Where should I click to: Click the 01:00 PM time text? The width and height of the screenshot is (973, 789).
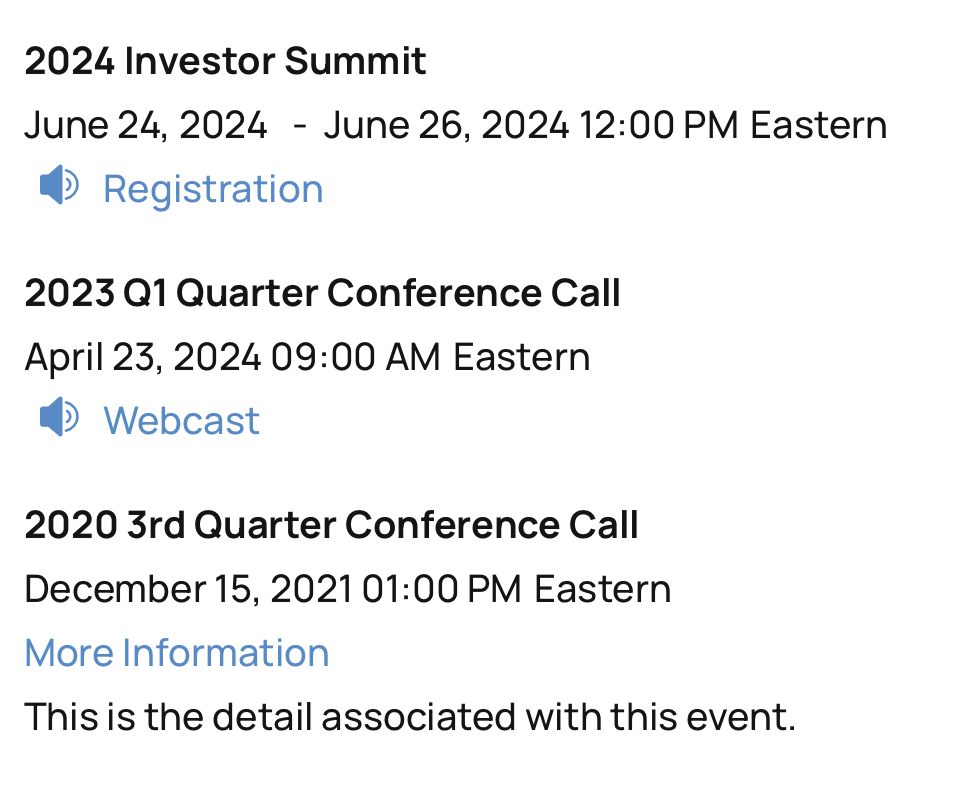click(x=441, y=590)
